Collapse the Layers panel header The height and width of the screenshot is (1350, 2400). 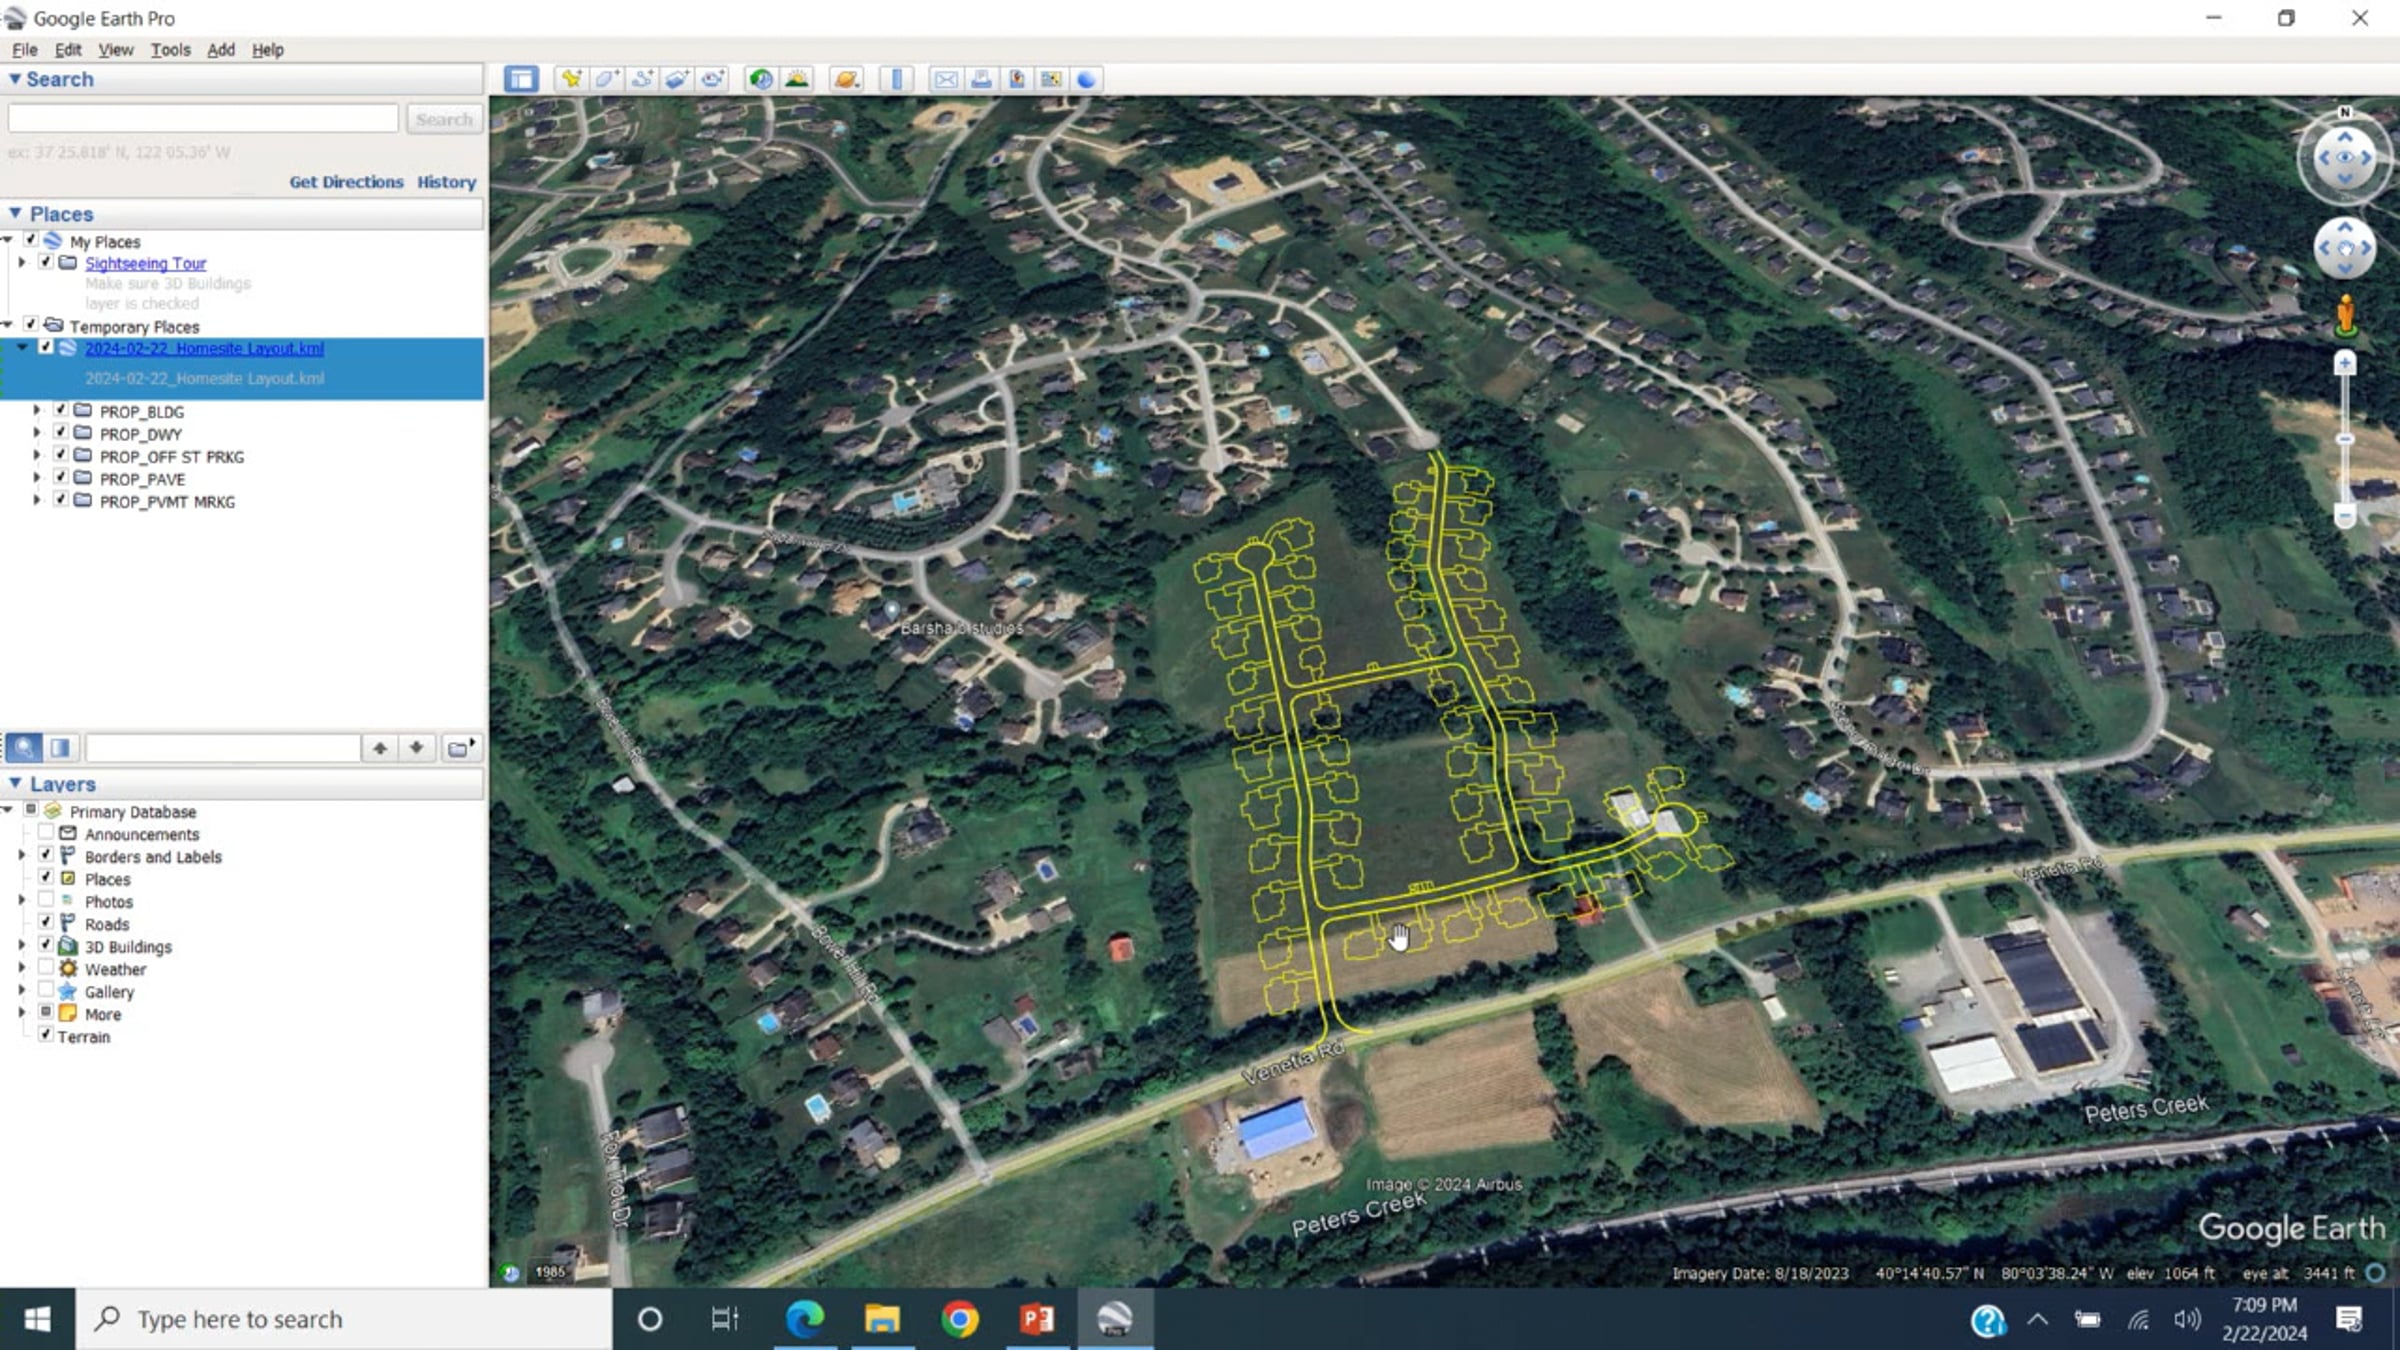[x=15, y=784]
